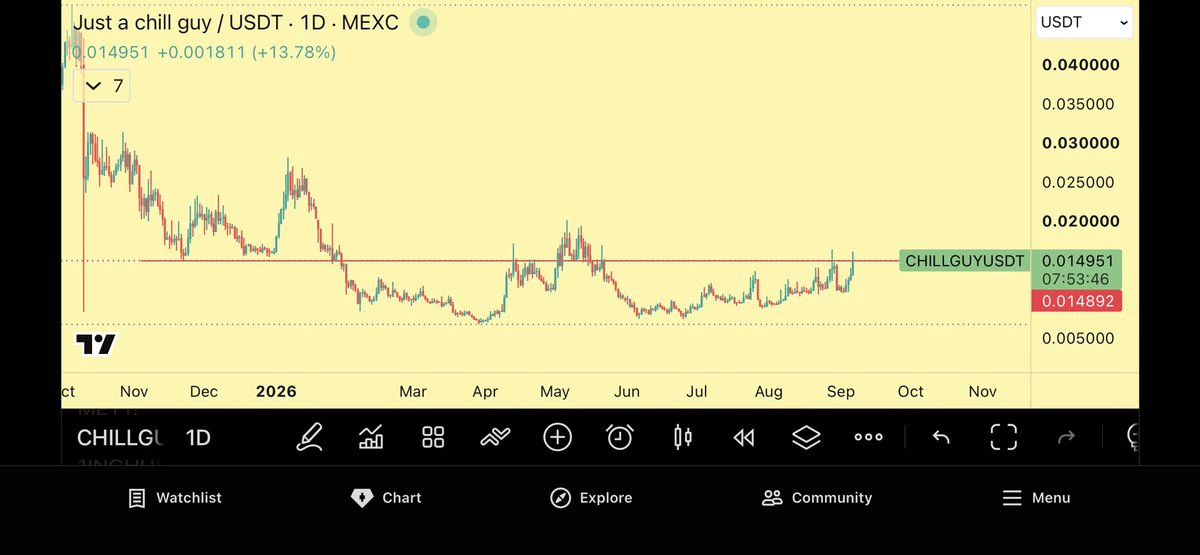Click the 0.005000 price axis label
This screenshot has height=555, width=1200.
[1080, 338]
